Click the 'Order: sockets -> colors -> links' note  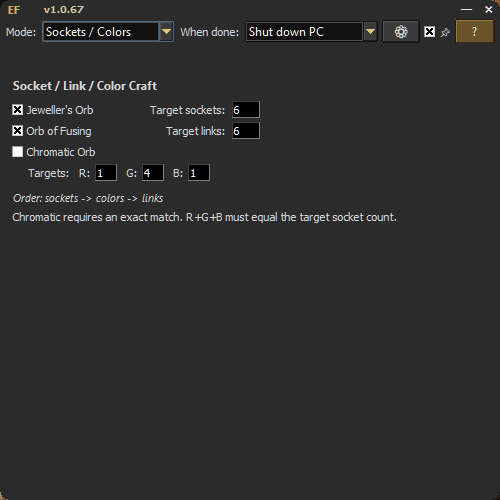click(88, 198)
